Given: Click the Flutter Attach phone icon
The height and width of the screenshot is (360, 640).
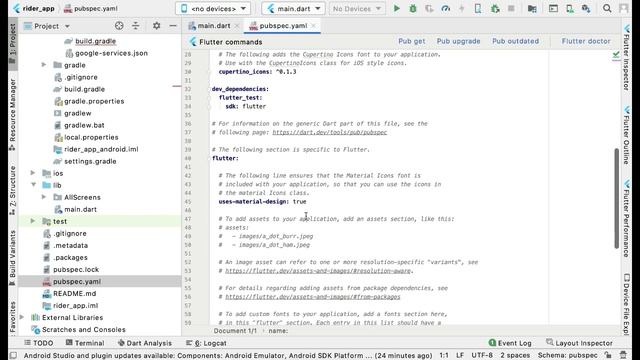Looking at the screenshot, I should [478, 9].
